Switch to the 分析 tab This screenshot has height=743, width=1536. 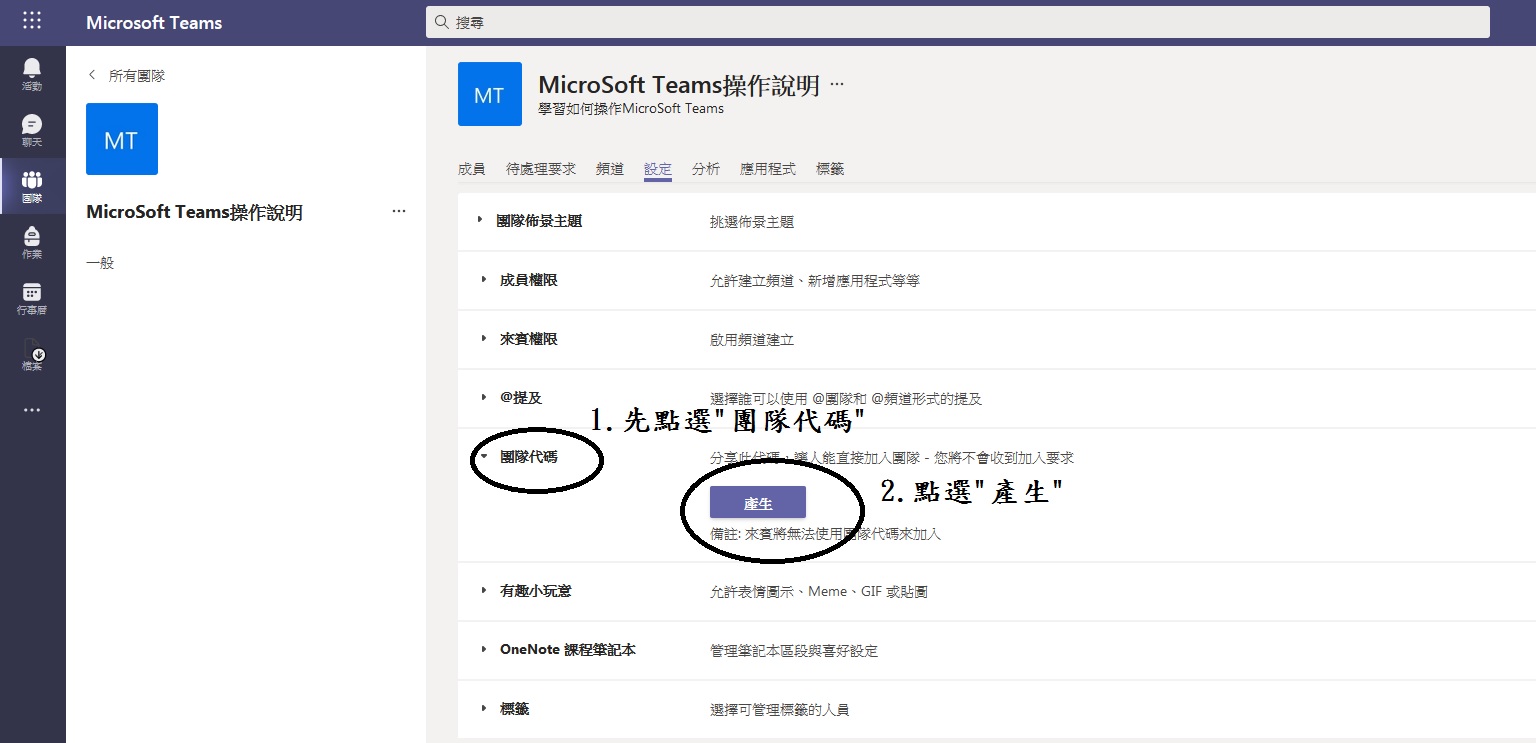(x=706, y=169)
